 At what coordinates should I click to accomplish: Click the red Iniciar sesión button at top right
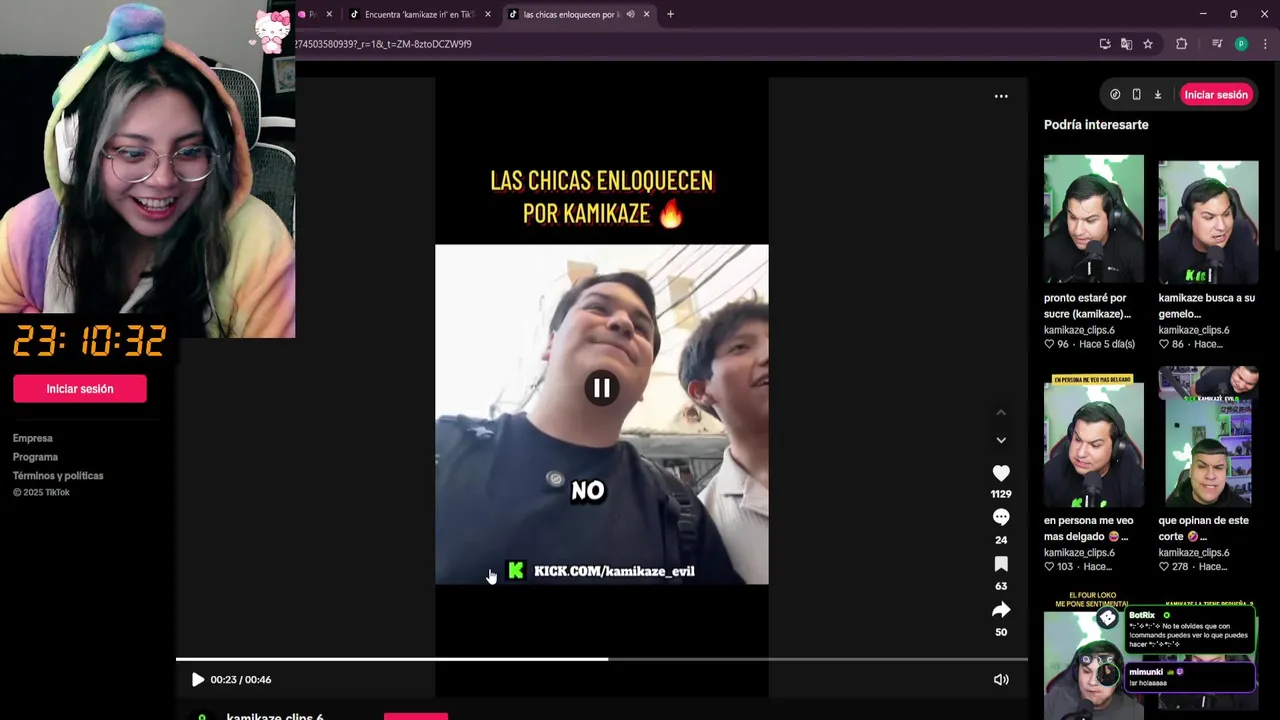(1216, 95)
